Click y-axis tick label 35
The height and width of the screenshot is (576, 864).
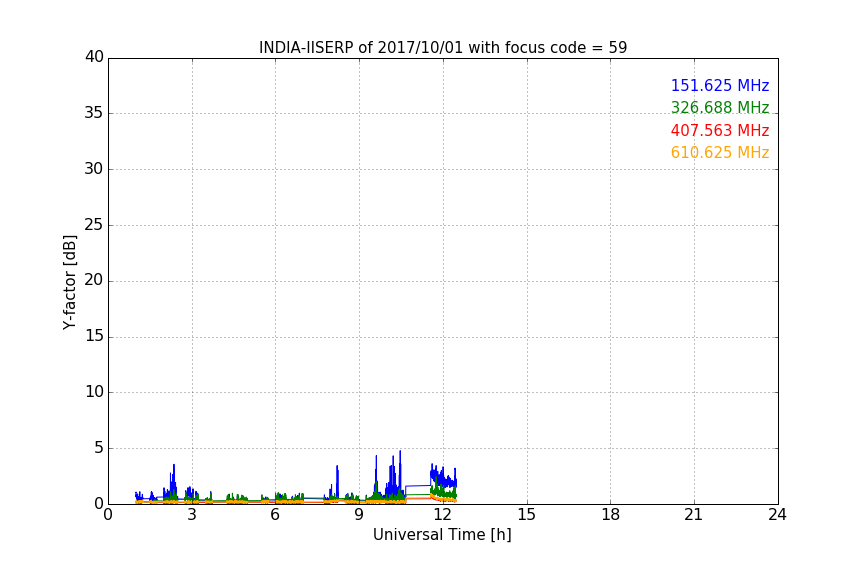pyautogui.click(x=94, y=113)
